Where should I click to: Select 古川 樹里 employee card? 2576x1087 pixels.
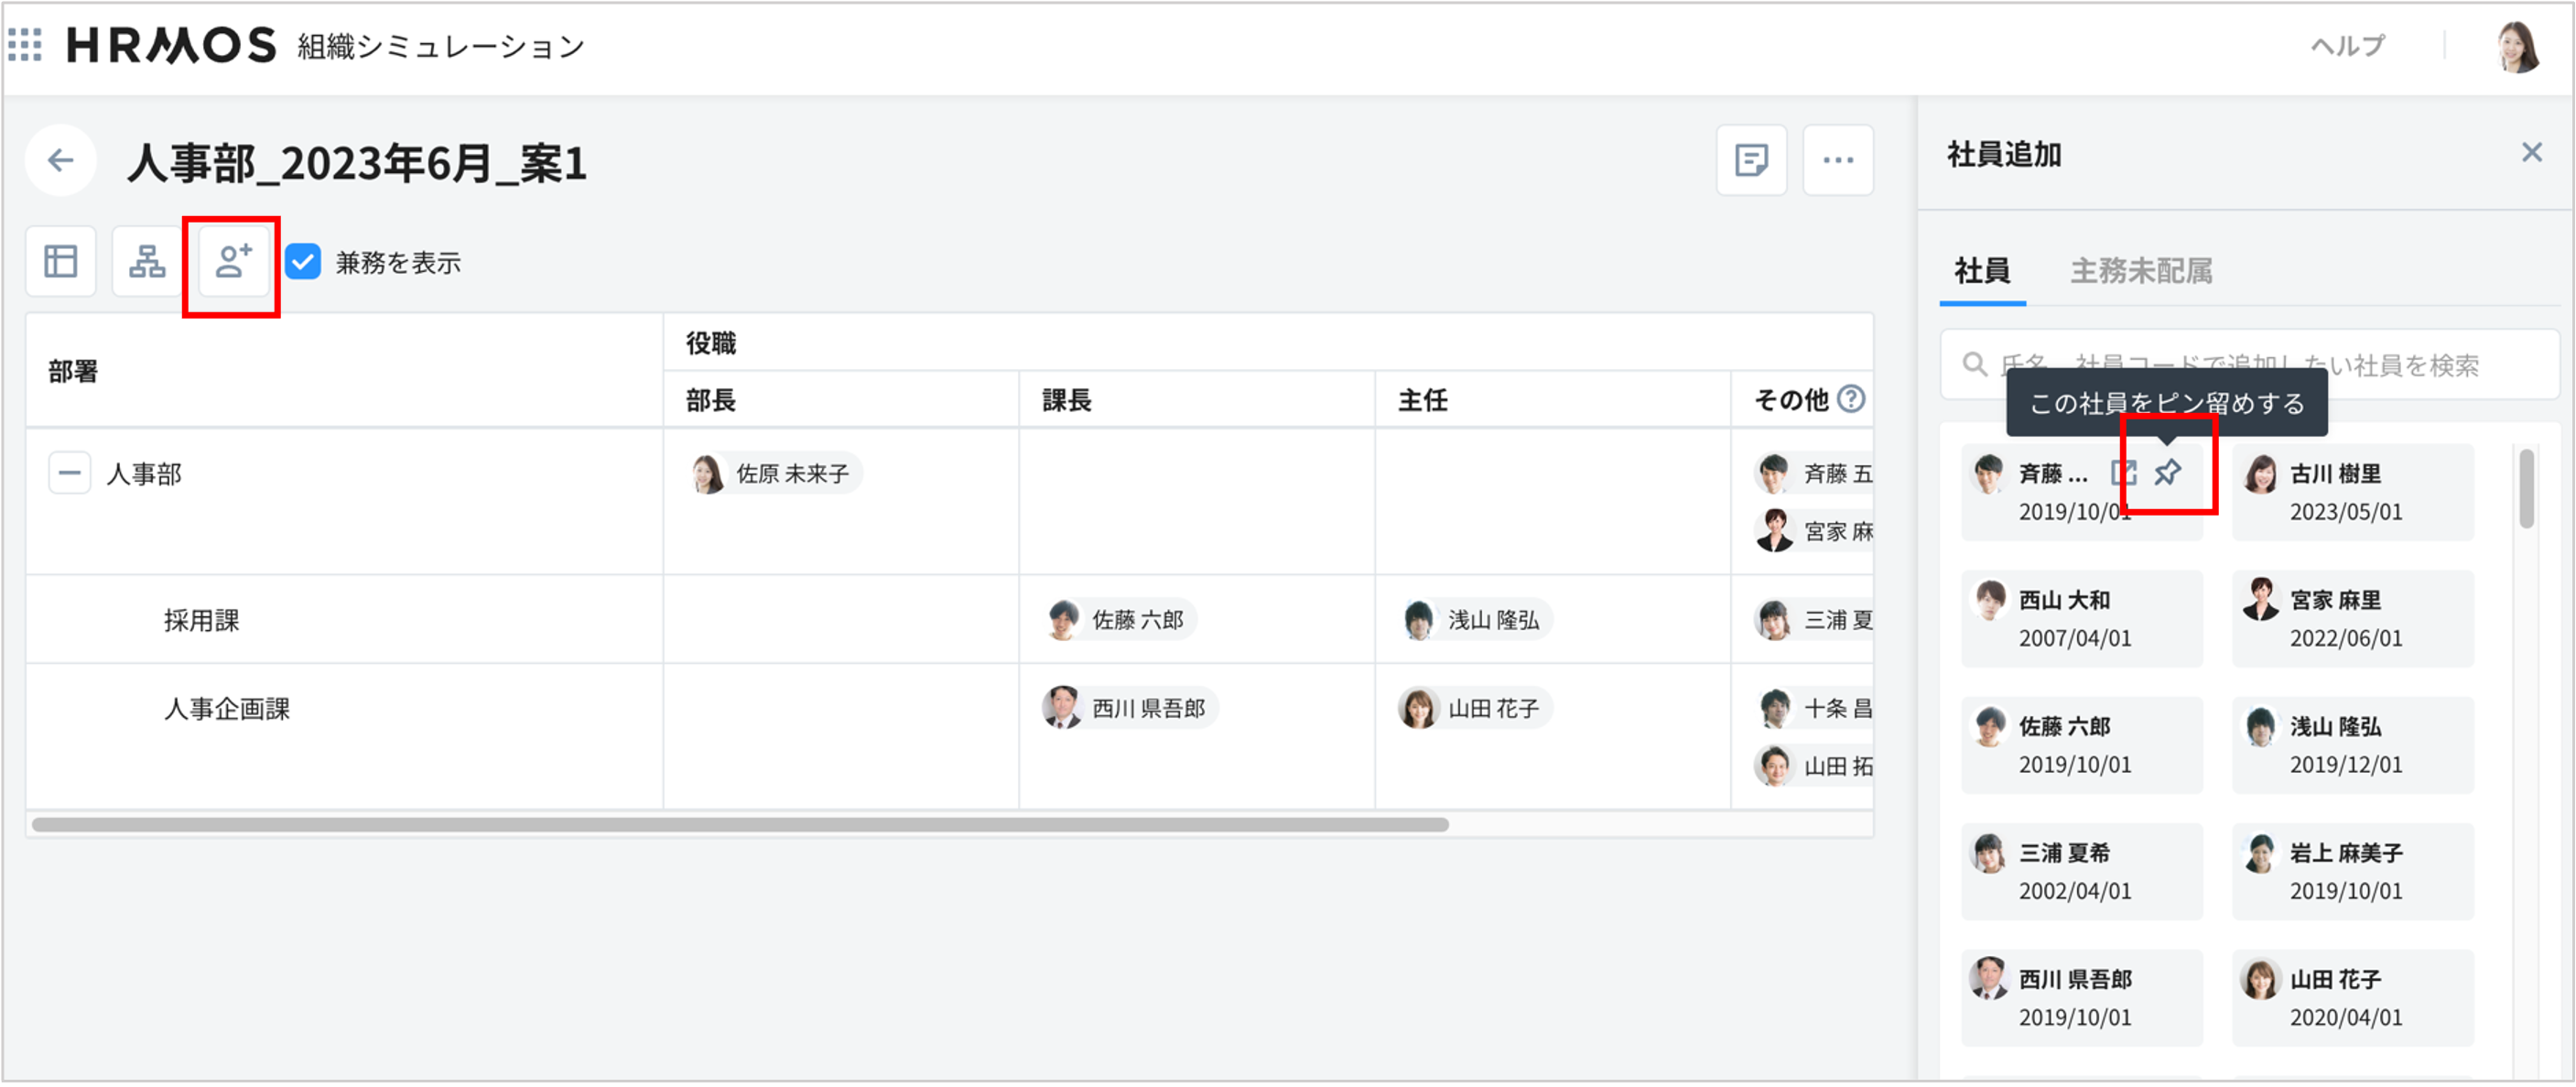coord(2352,492)
